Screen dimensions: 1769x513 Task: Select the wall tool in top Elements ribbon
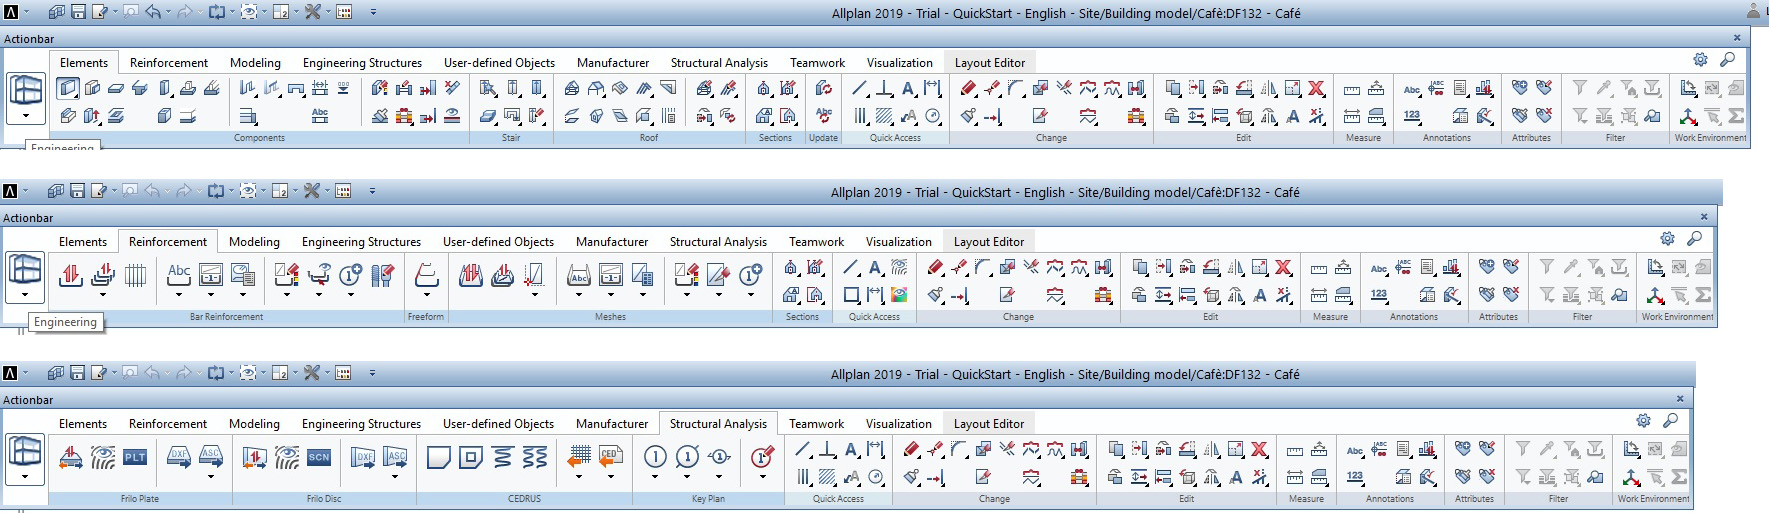click(68, 88)
